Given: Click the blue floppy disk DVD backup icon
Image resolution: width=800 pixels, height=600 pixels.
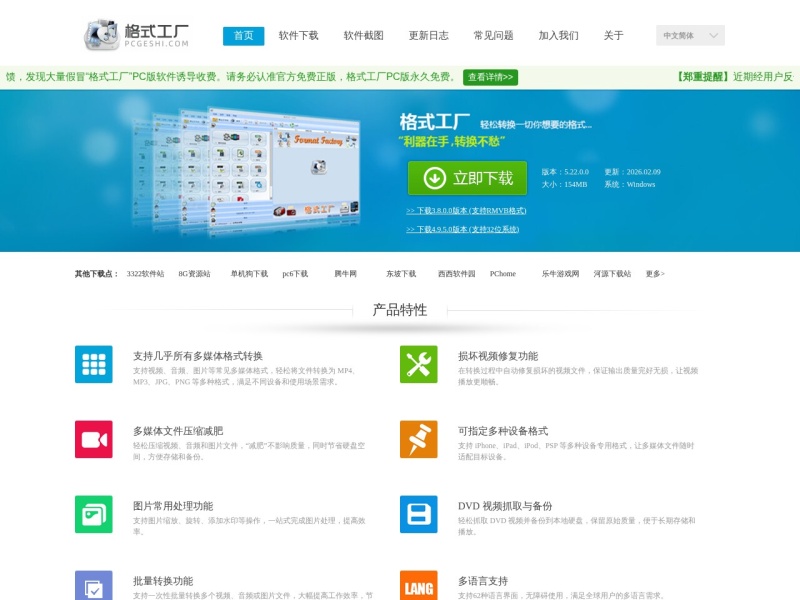Looking at the screenshot, I should pyautogui.click(x=418, y=514).
